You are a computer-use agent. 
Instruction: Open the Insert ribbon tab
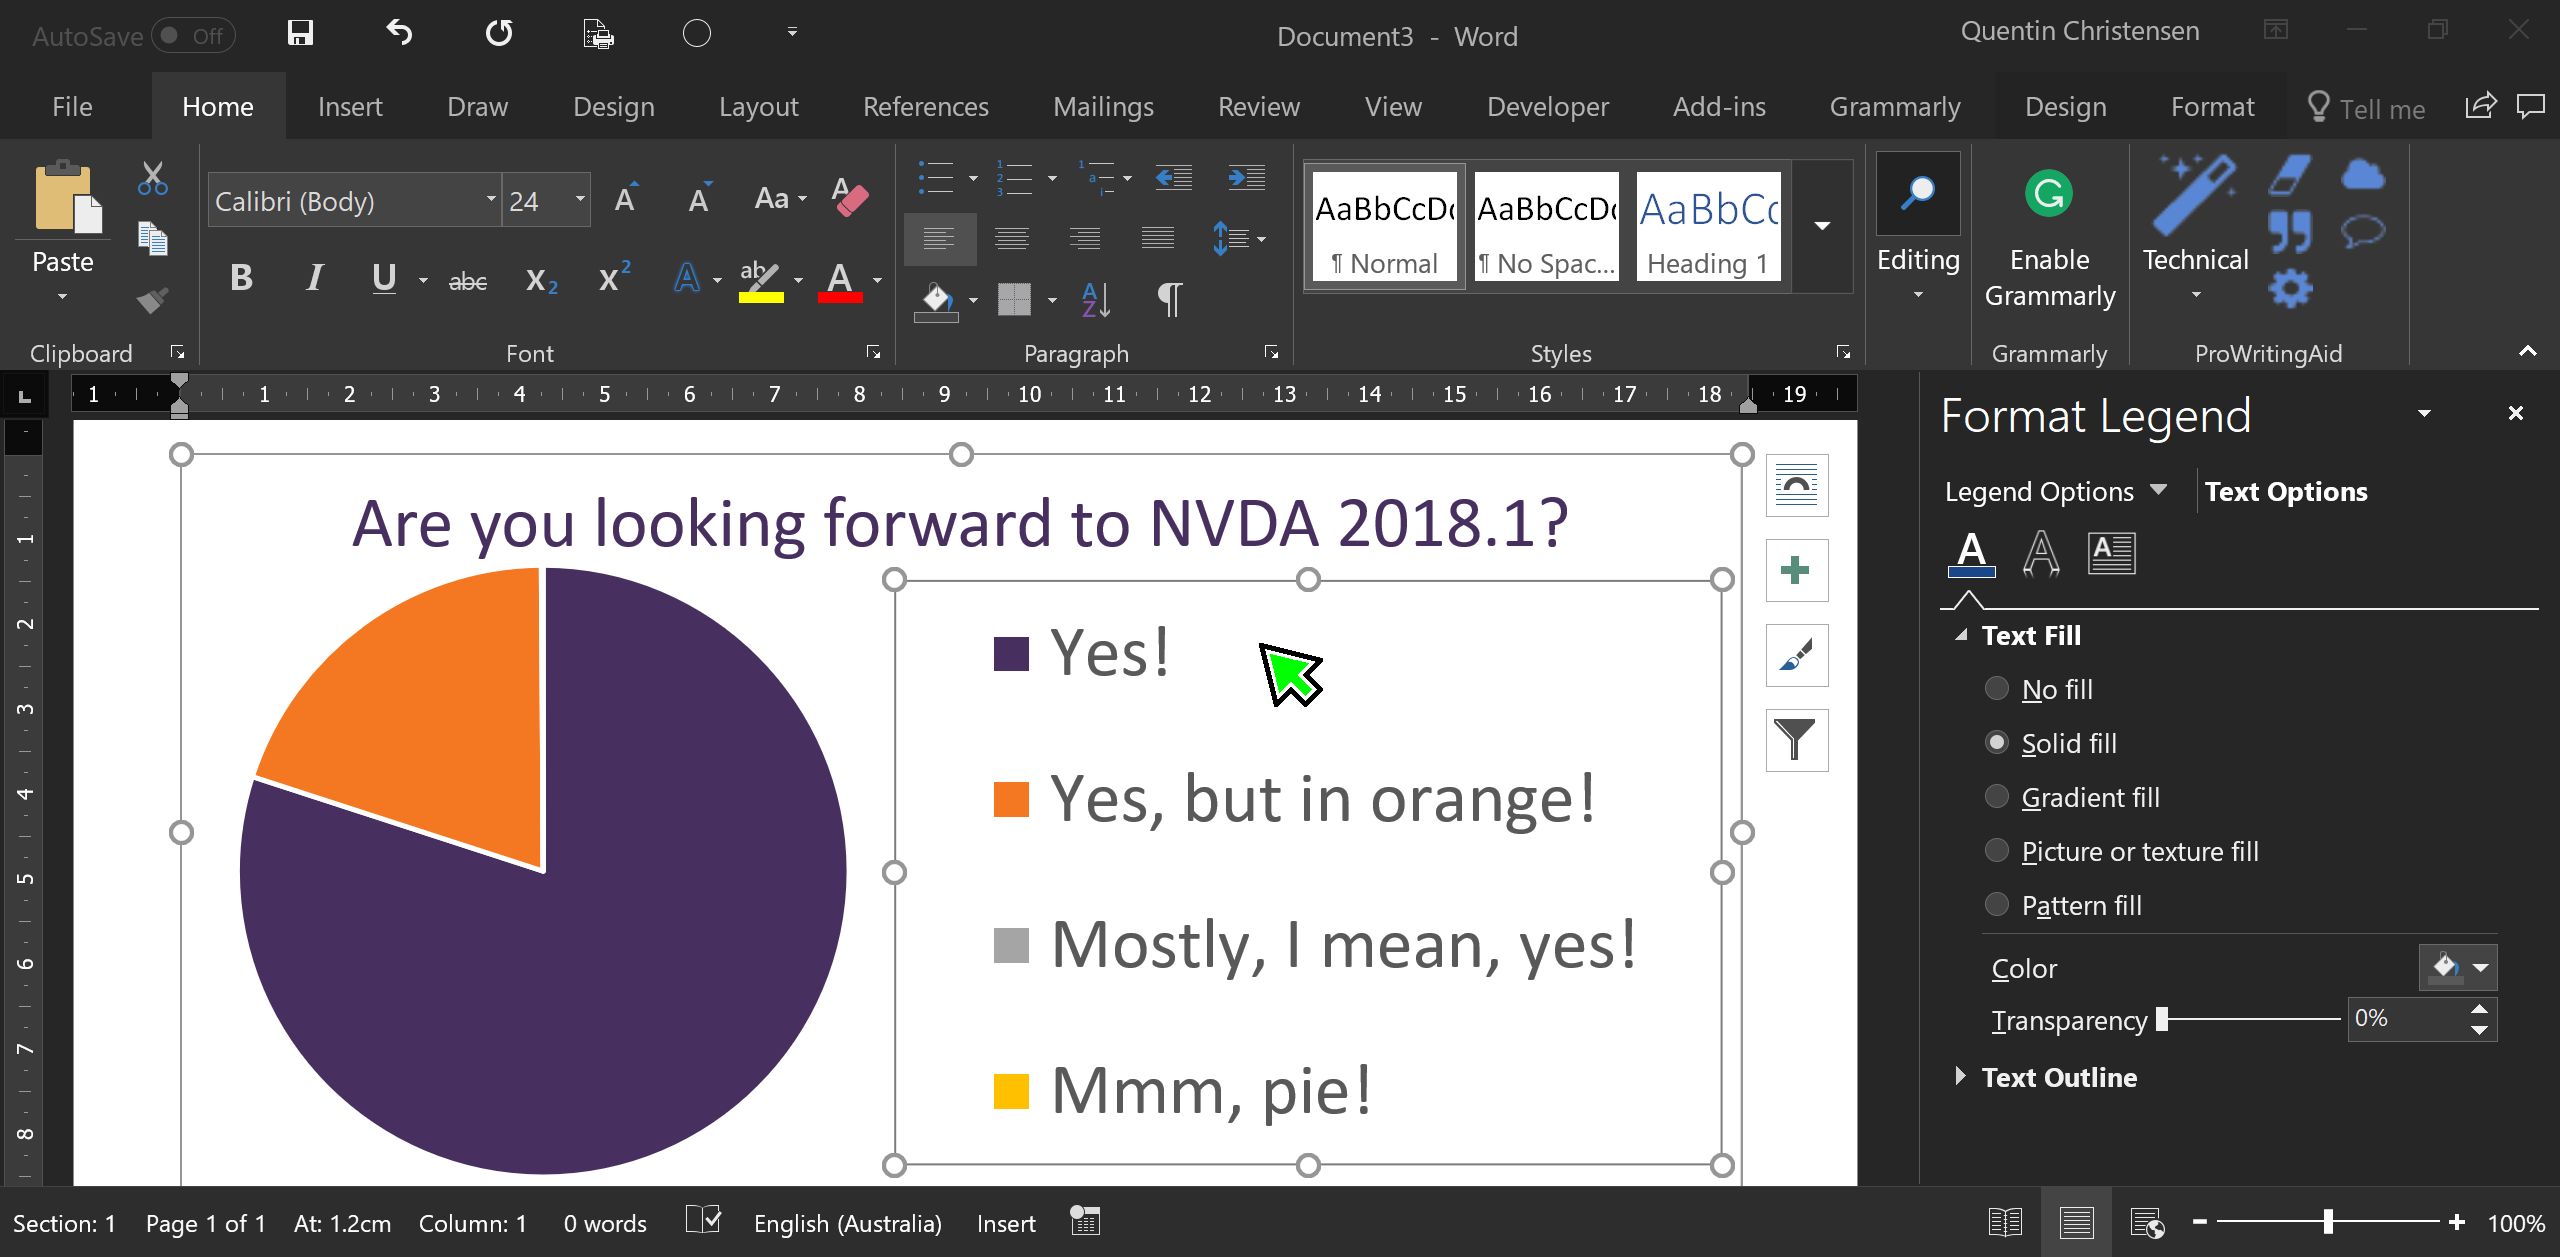(x=350, y=106)
